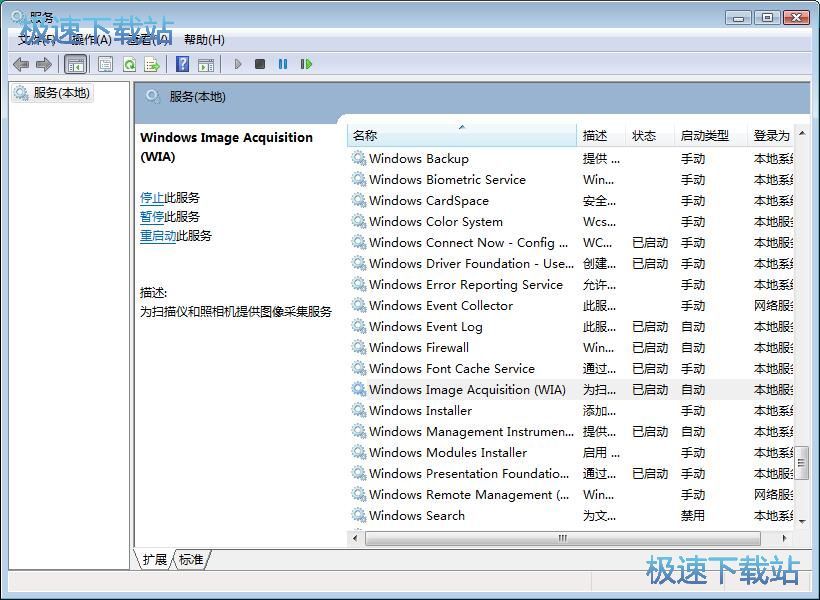Click the gear icon of Windows Modules Installer
This screenshot has height=600, width=820.
click(x=359, y=452)
